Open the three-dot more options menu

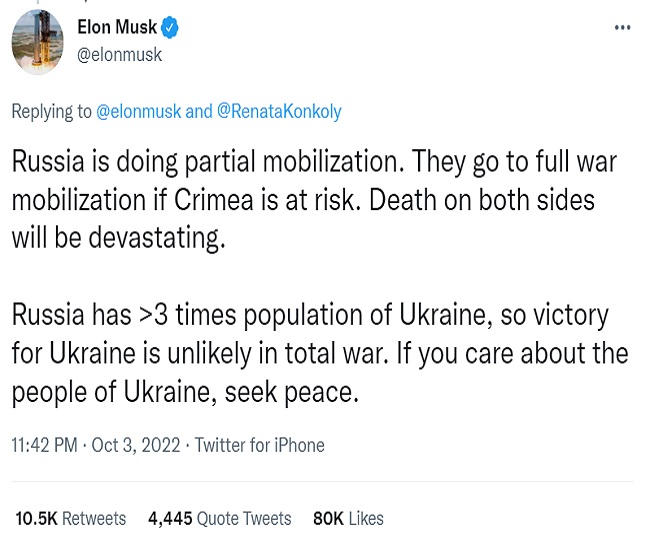621,29
